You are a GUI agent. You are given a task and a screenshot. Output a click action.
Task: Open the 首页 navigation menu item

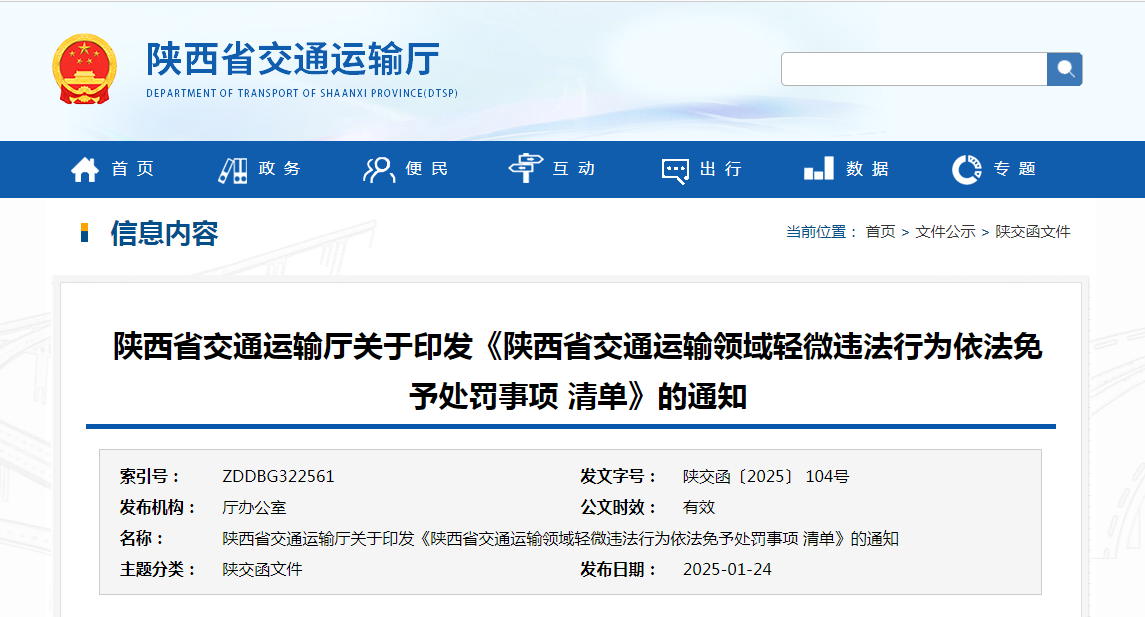(133, 169)
